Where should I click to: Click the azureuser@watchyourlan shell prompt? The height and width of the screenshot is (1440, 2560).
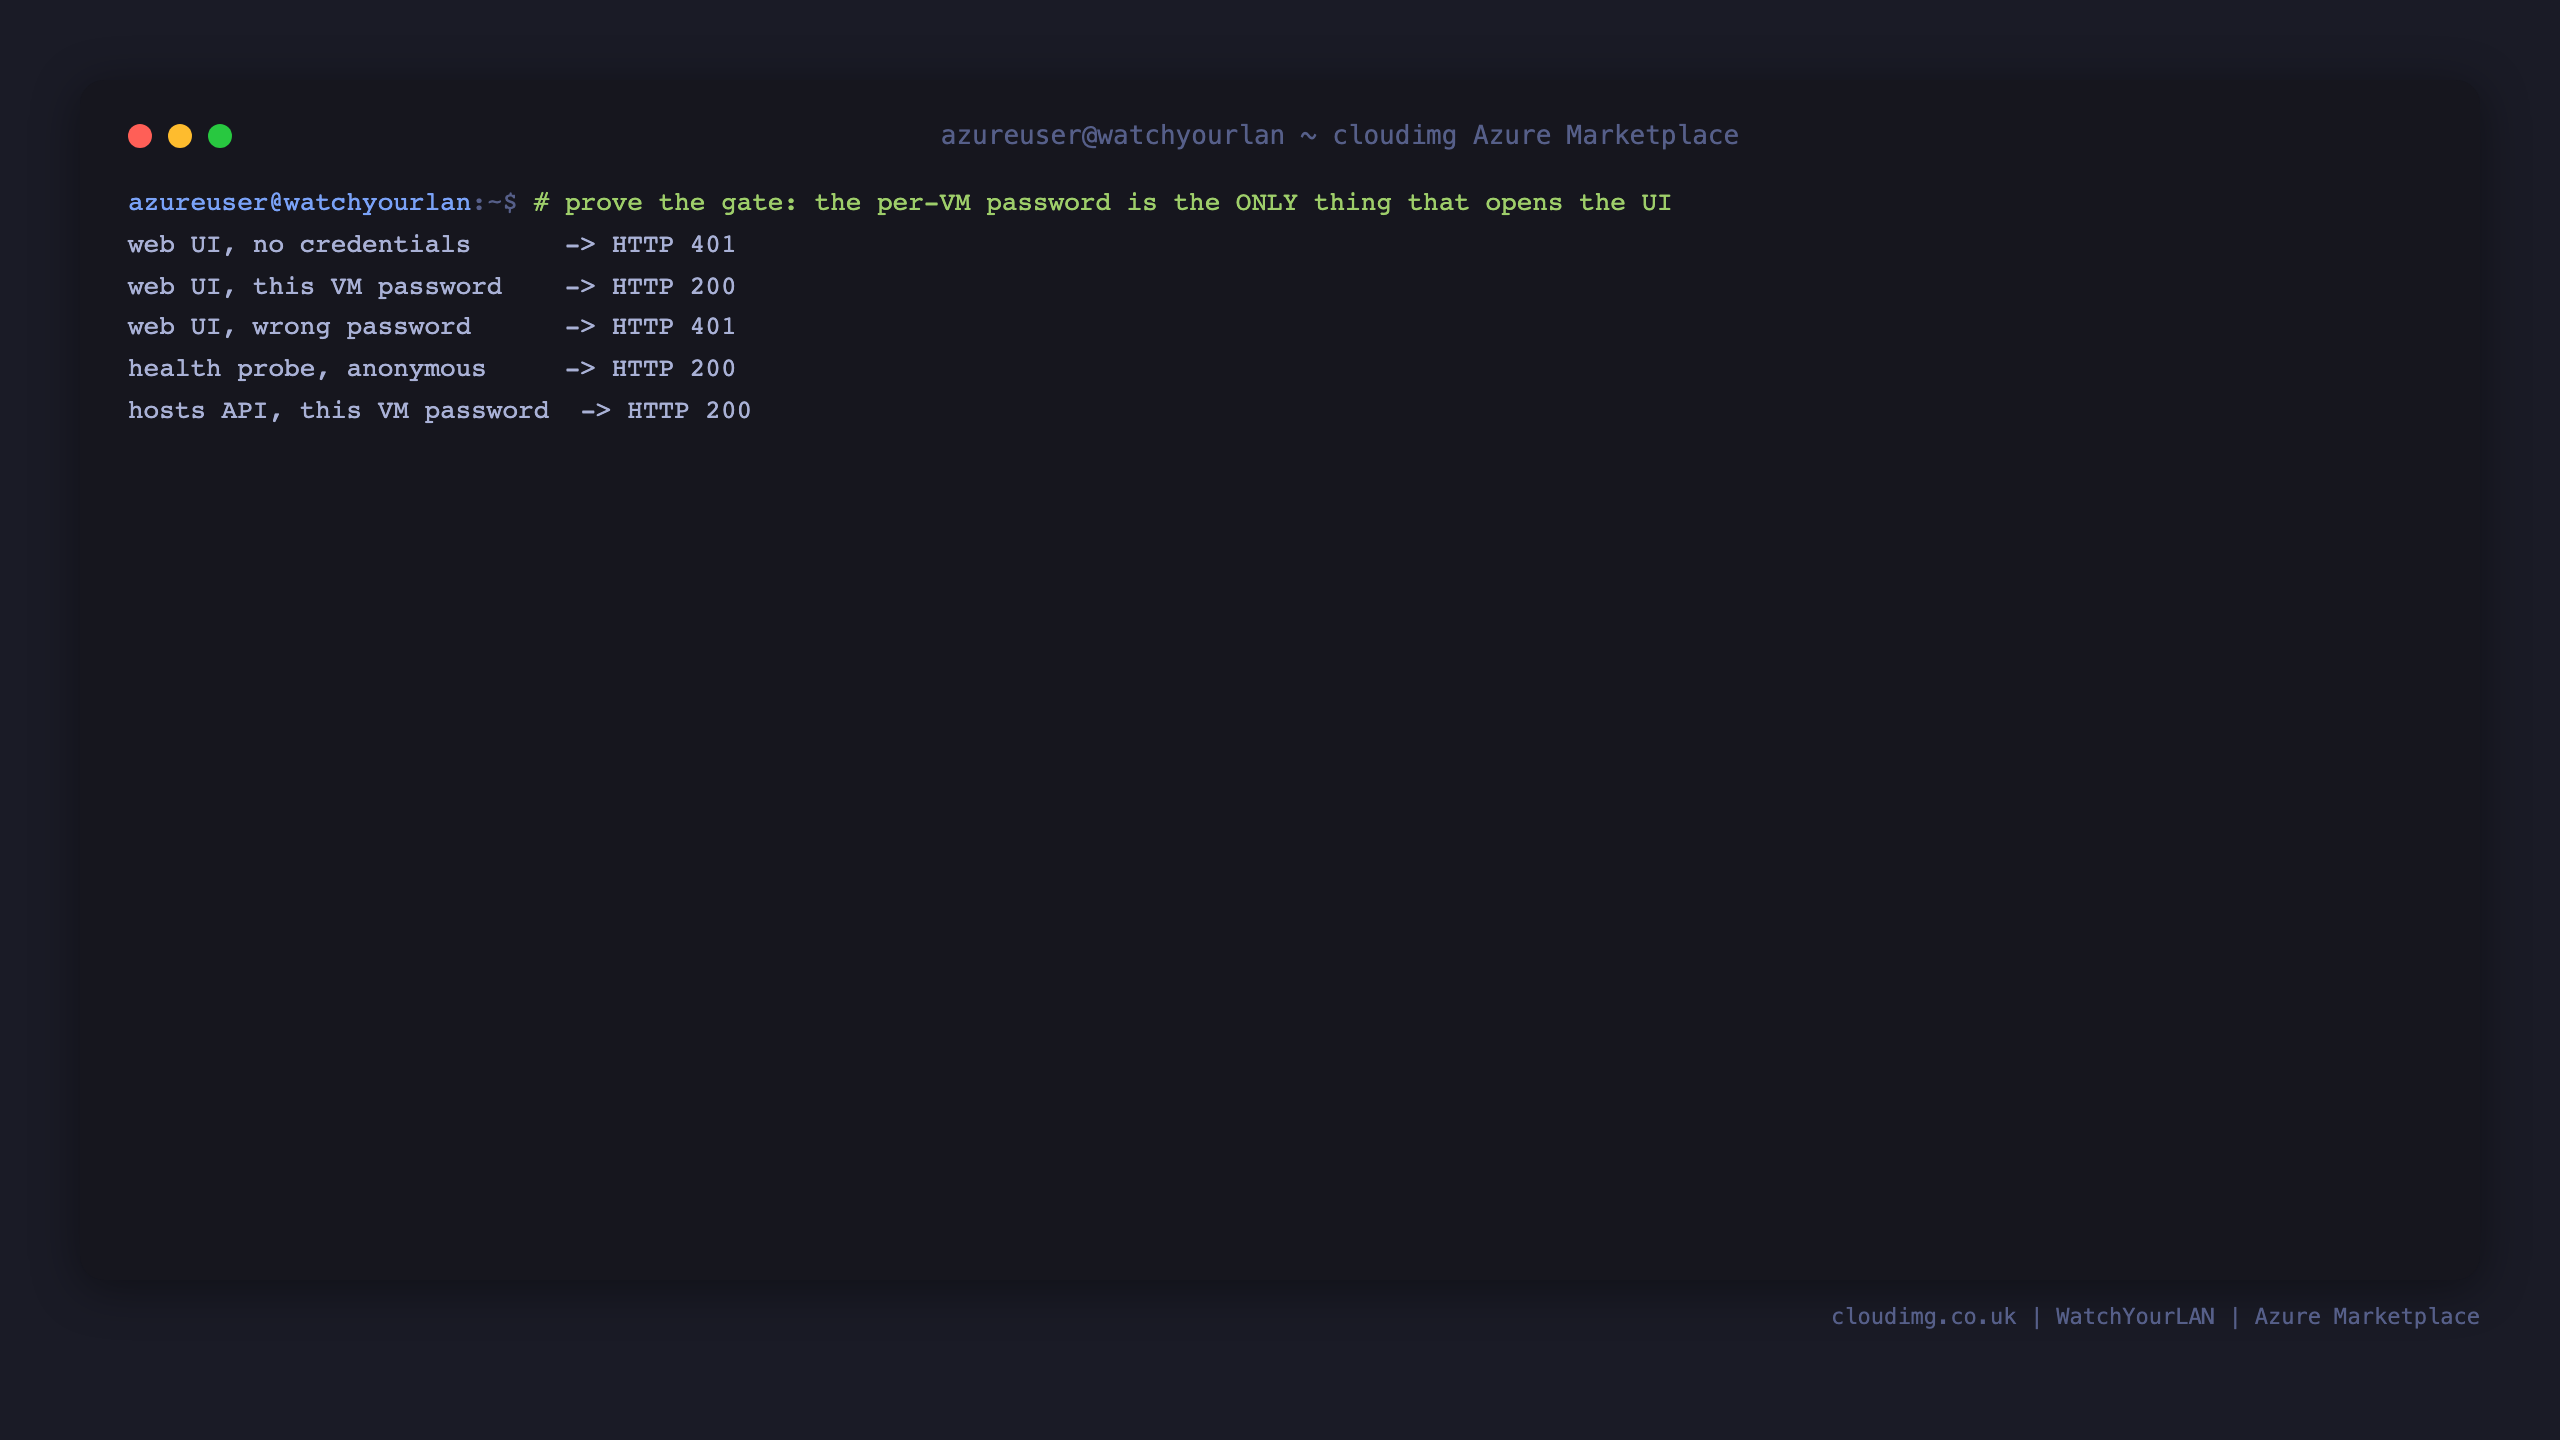pos(322,203)
